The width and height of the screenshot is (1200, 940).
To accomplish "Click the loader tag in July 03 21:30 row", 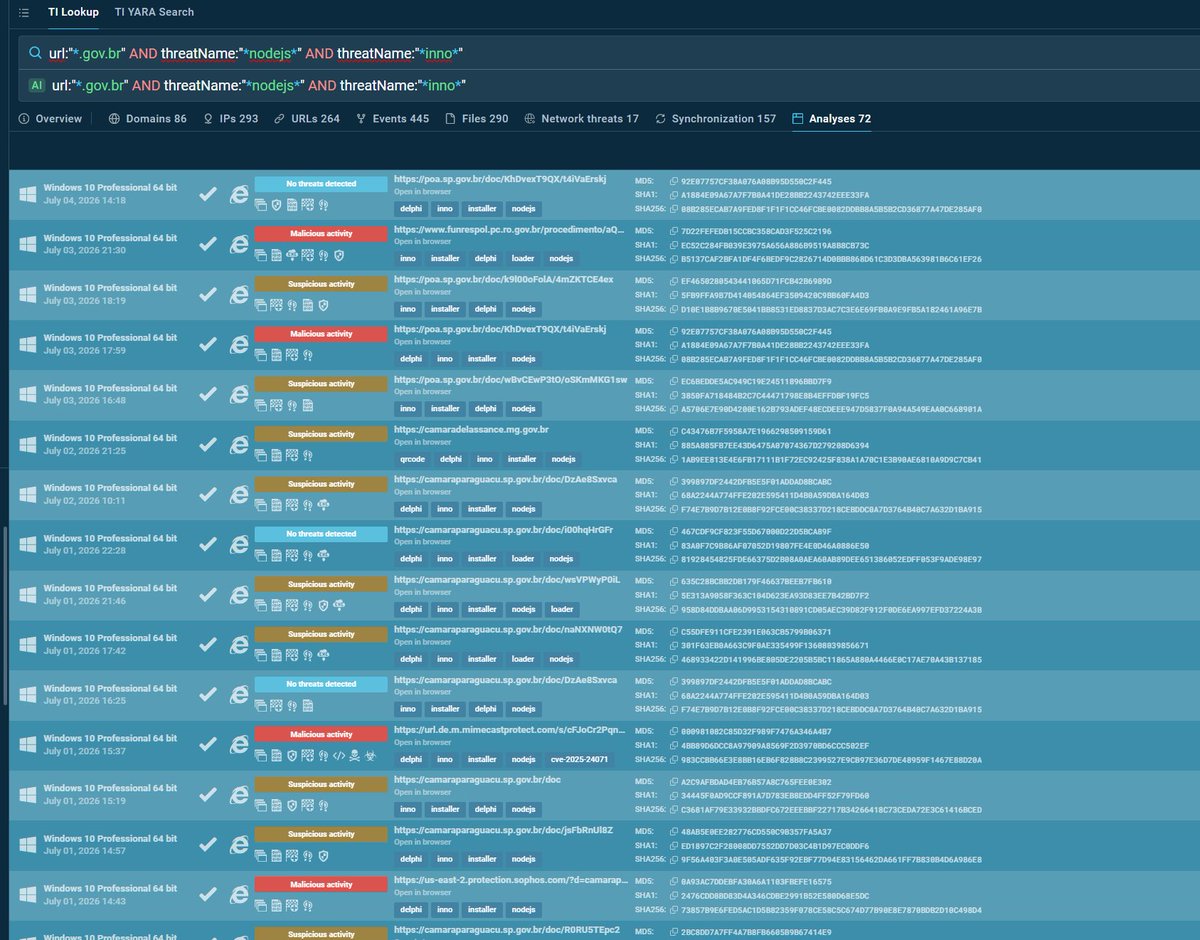I will tap(522, 259).
